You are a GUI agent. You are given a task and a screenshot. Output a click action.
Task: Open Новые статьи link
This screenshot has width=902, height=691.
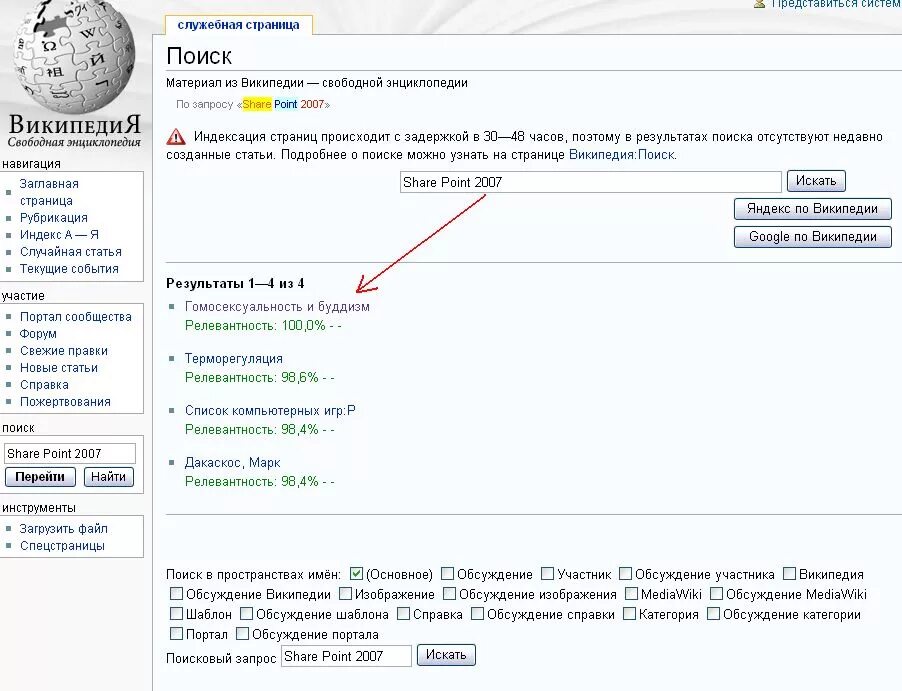(59, 368)
